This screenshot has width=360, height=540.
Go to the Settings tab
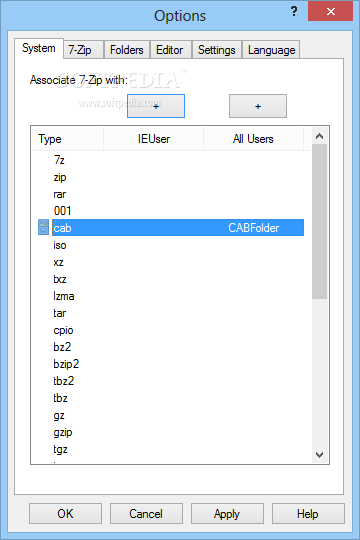click(217, 50)
